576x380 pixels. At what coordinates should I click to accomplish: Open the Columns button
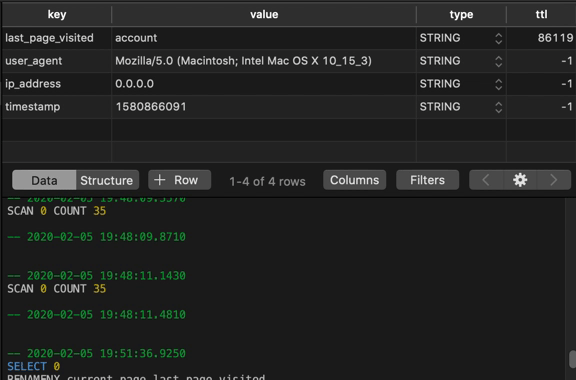[354, 180]
